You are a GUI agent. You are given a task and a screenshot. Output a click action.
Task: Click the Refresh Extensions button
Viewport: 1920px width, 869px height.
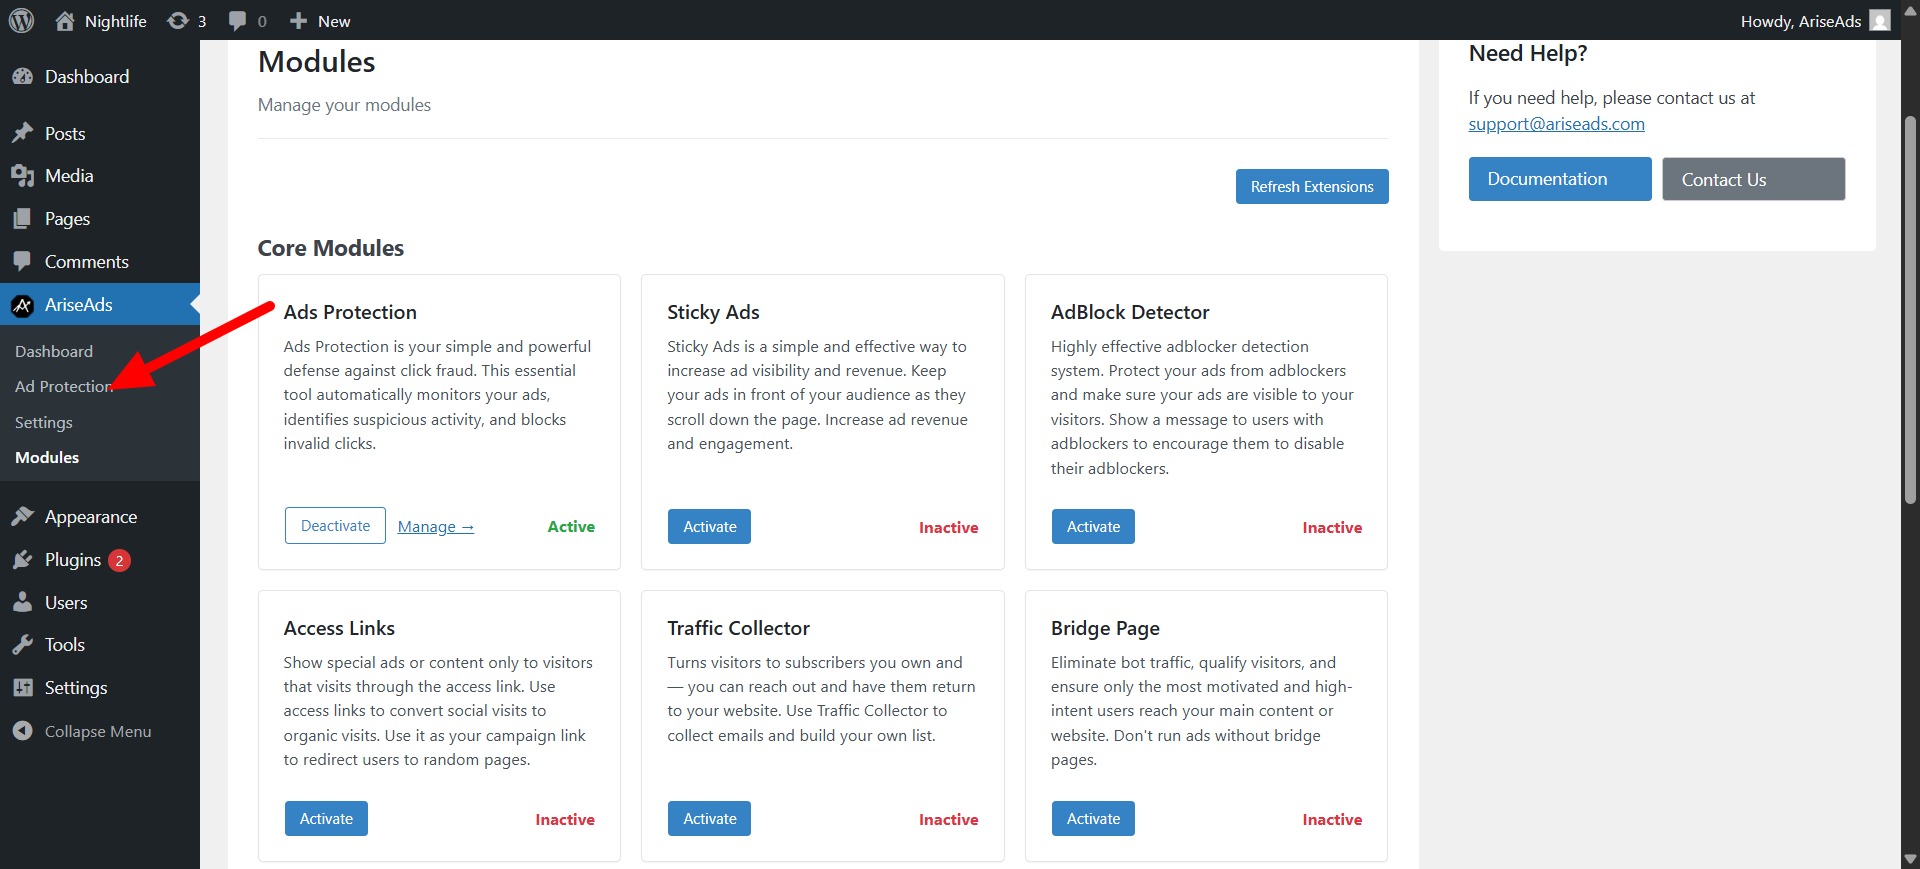pyautogui.click(x=1312, y=187)
